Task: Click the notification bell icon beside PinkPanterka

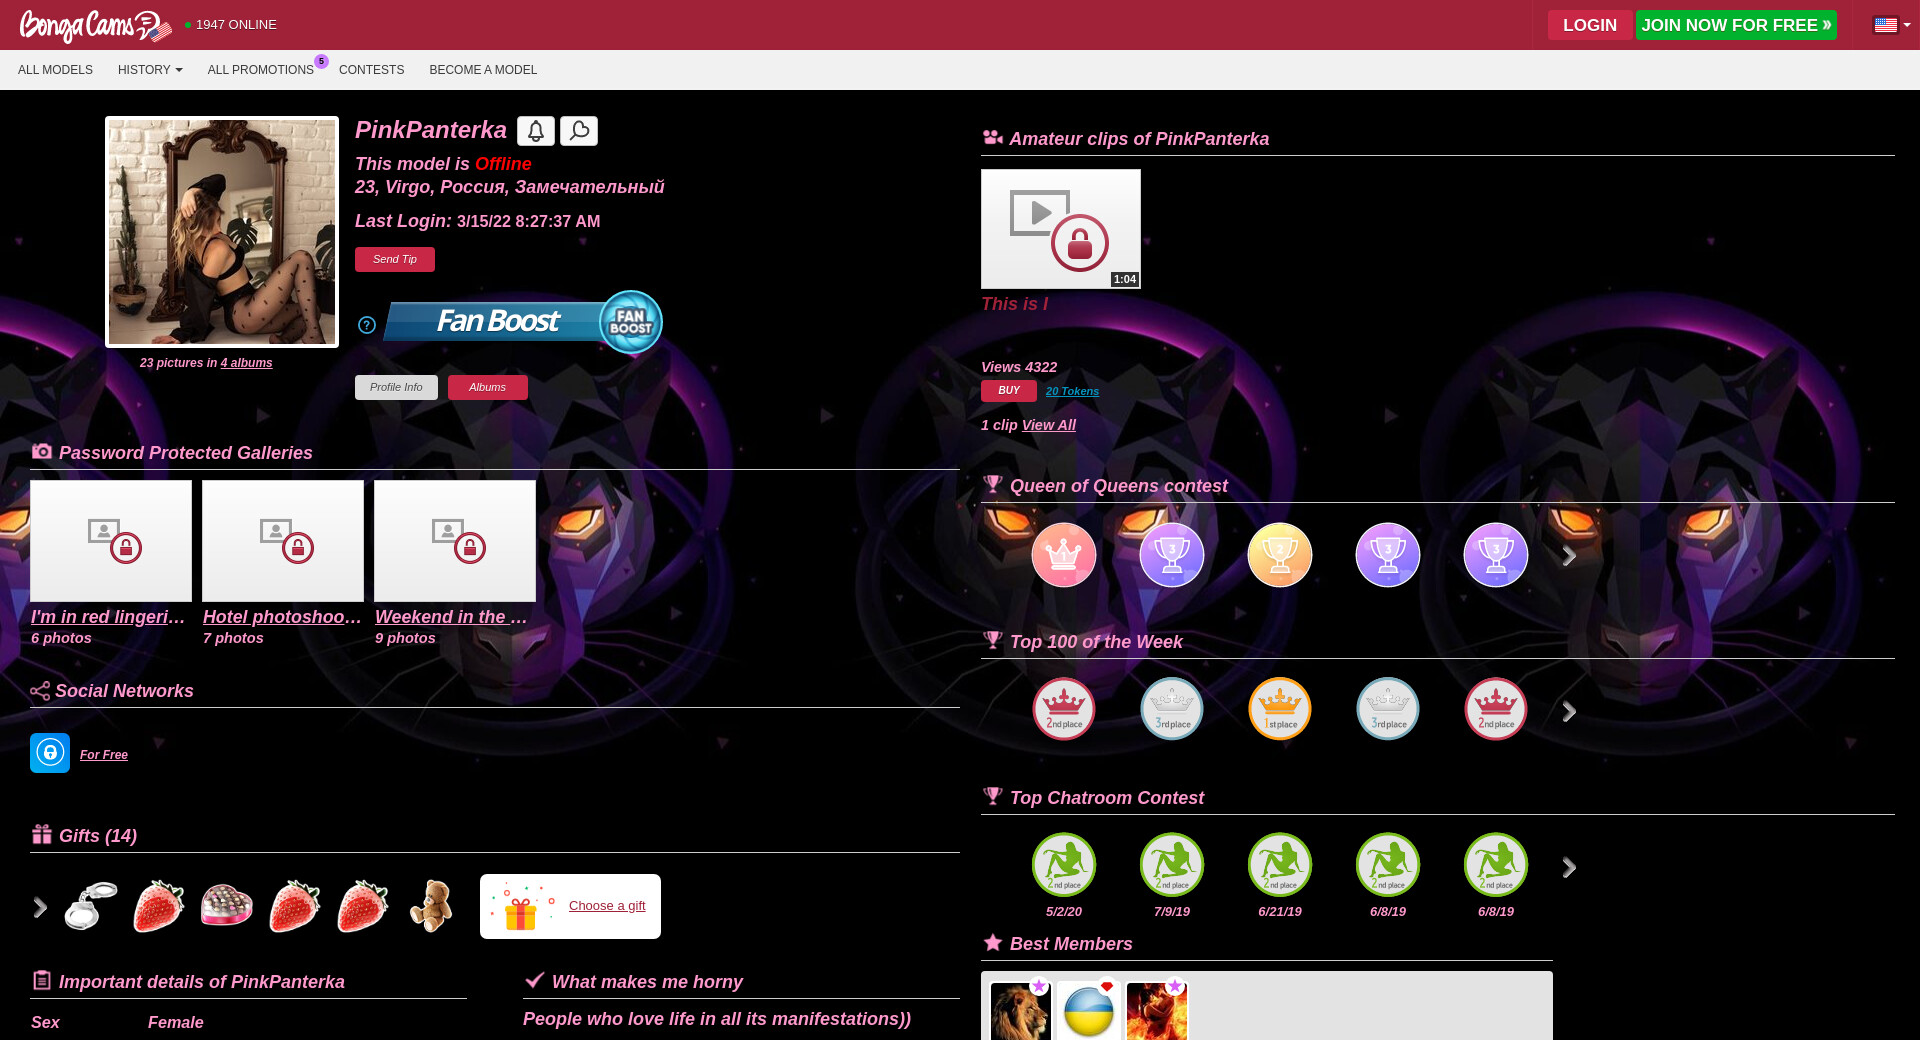Action: (x=536, y=131)
